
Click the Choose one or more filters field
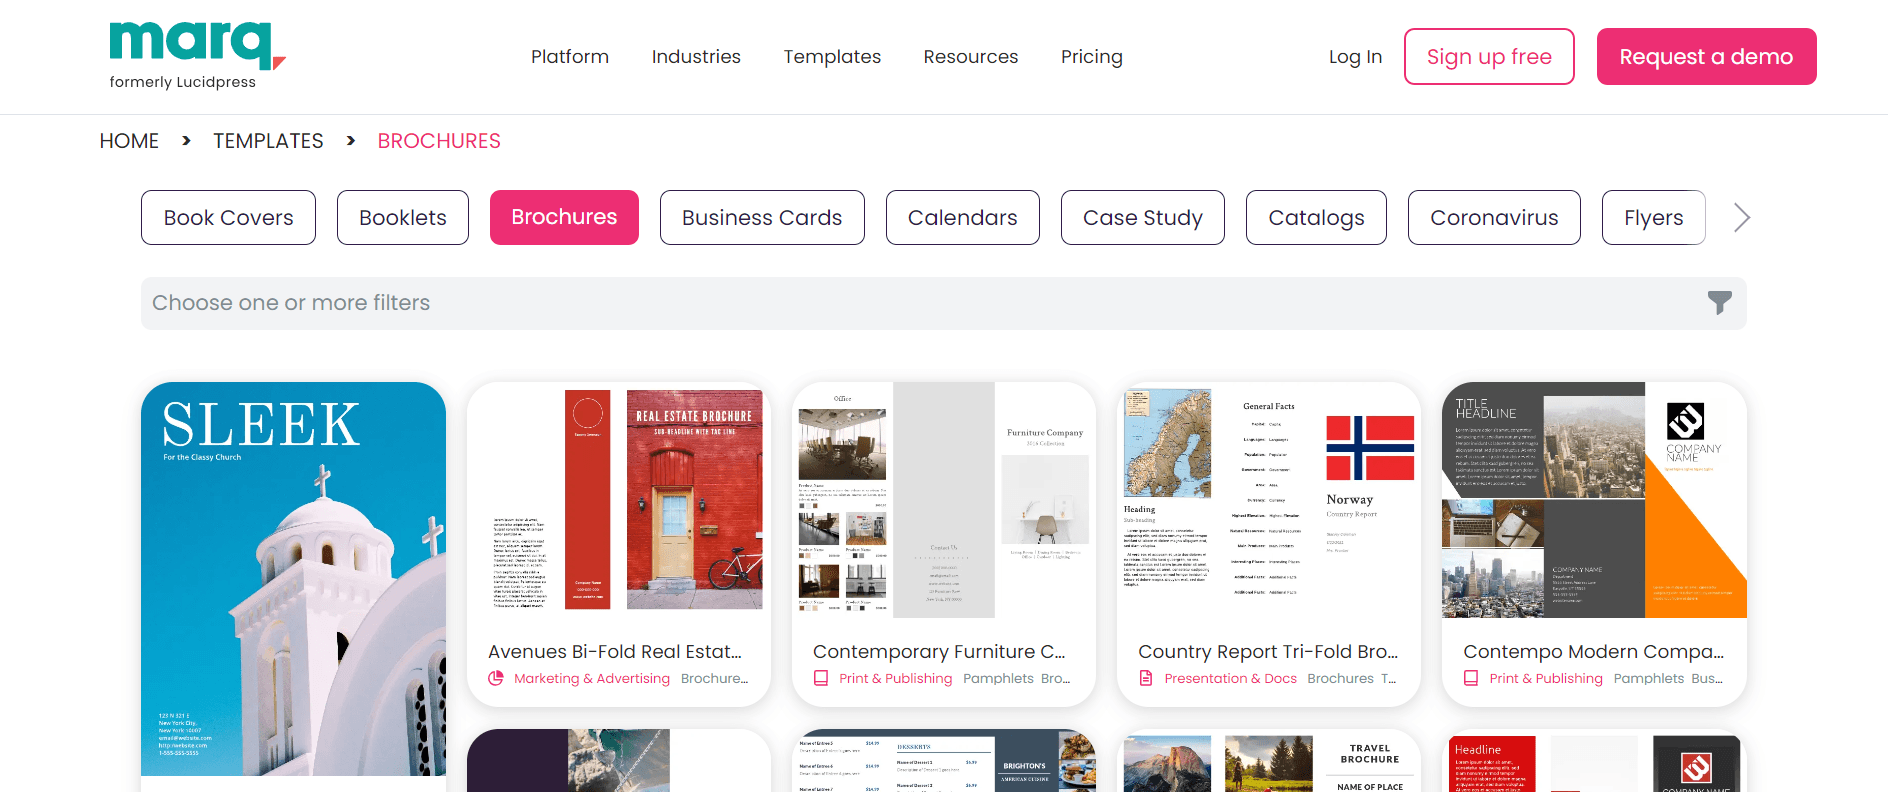tap(943, 303)
